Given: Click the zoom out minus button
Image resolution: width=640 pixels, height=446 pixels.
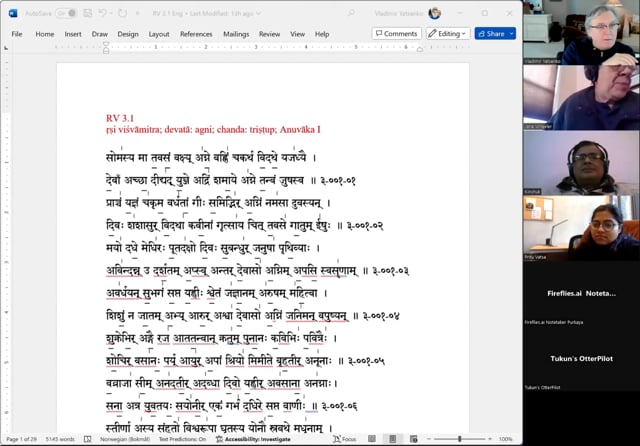Looking at the screenshot, I should [429, 439].
